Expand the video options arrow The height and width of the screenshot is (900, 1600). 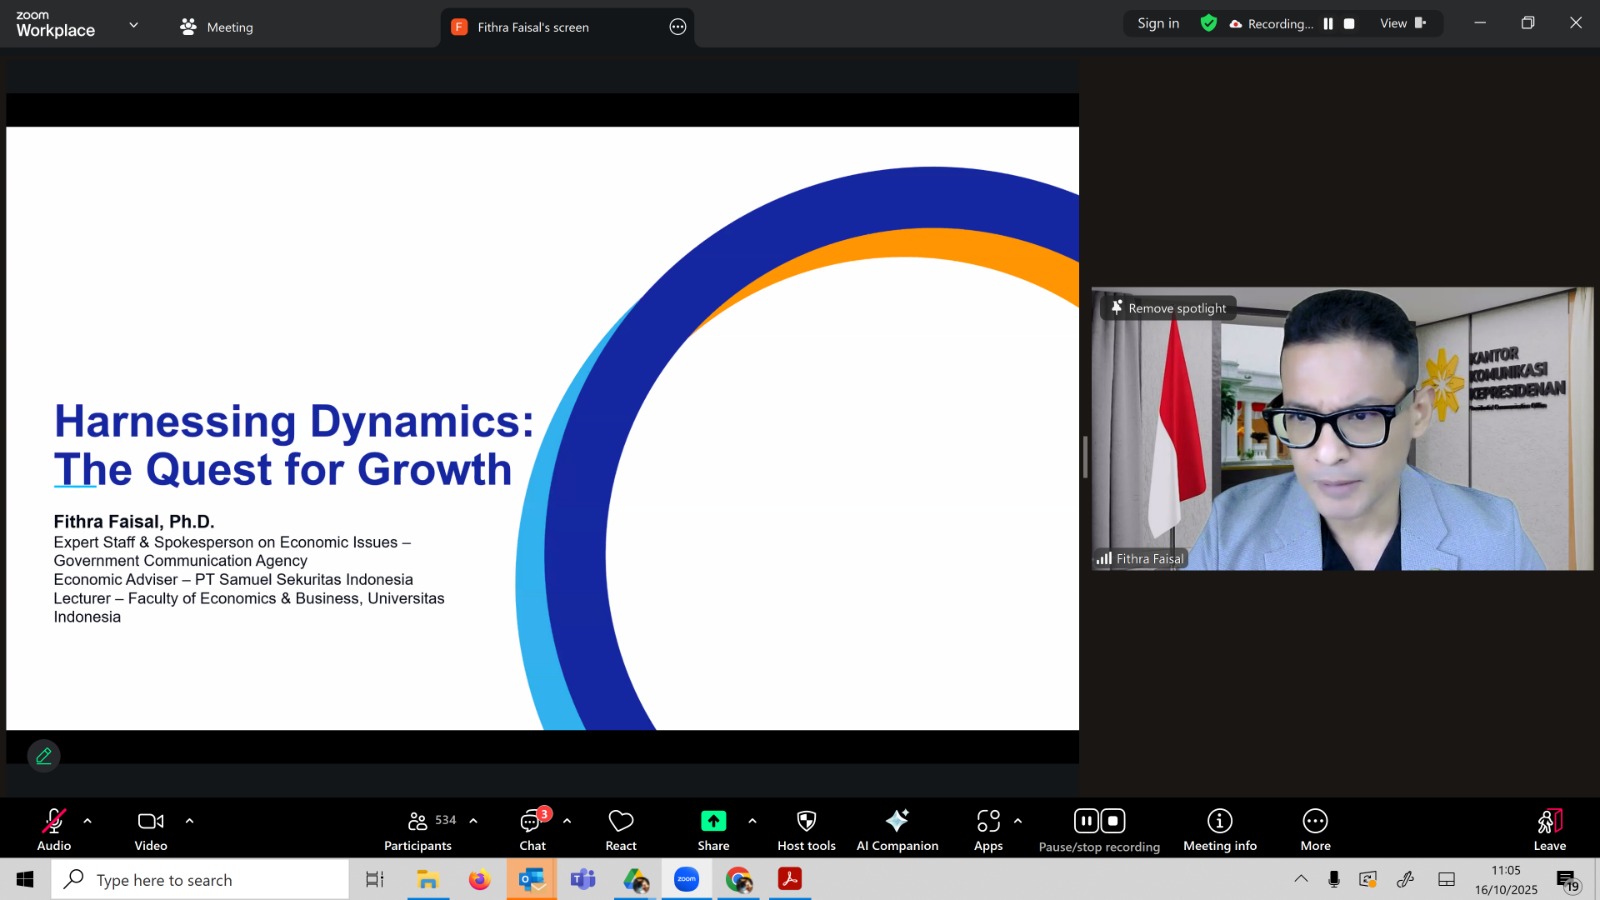[x=189, y=821]
